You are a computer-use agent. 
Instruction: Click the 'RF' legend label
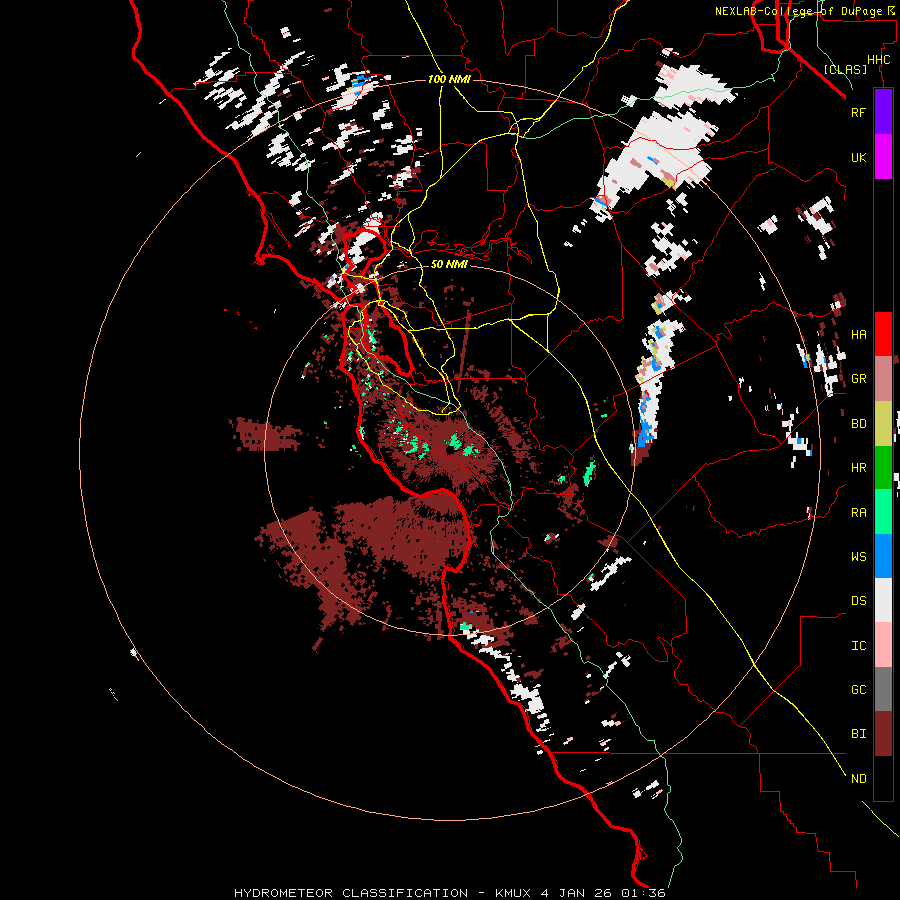point(858,112)
